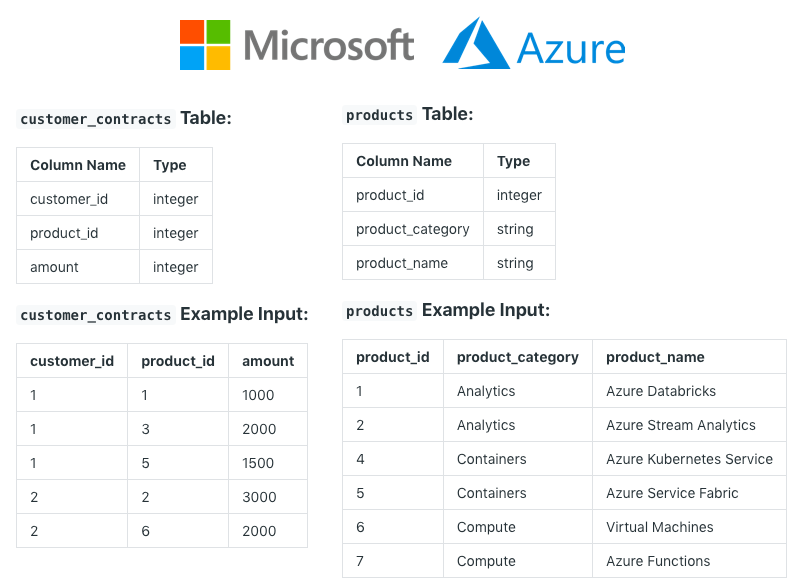Click the amount cell showing 1000
800x584 pixels.
click(258, 395)
